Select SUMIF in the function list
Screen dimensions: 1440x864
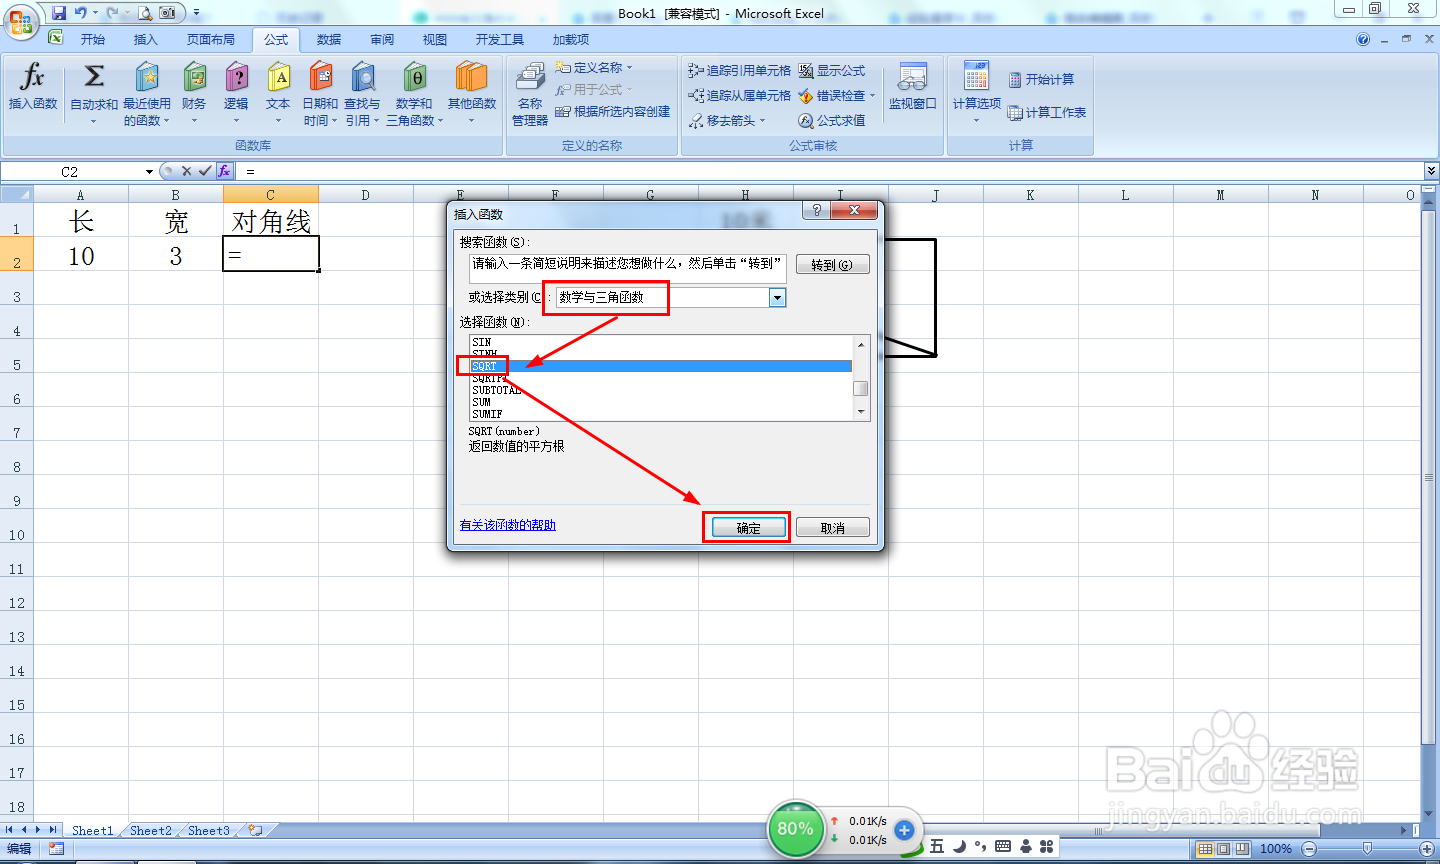coord(661,414)
